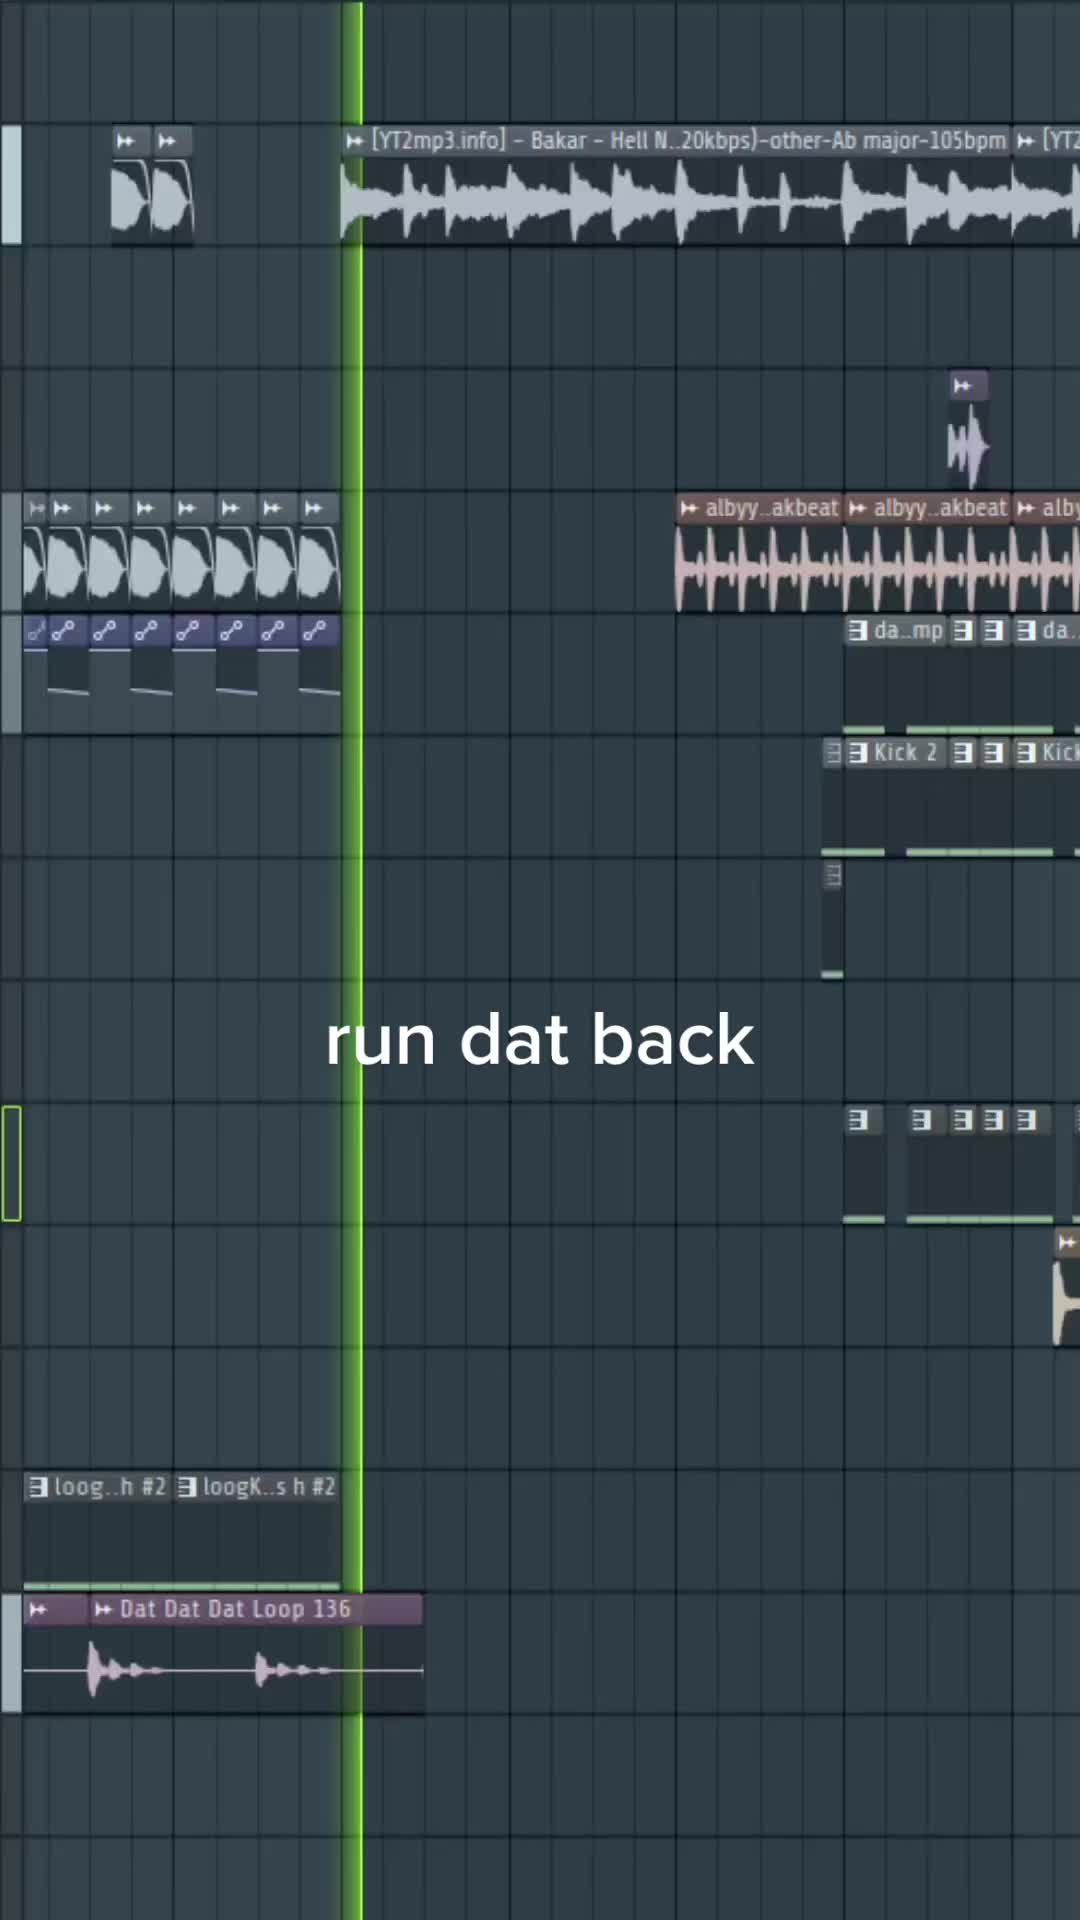This screenshot has width=1080, height=1920.
Task: Click the small pattern clip directly below Kick 2
Action: pos(832,920)
